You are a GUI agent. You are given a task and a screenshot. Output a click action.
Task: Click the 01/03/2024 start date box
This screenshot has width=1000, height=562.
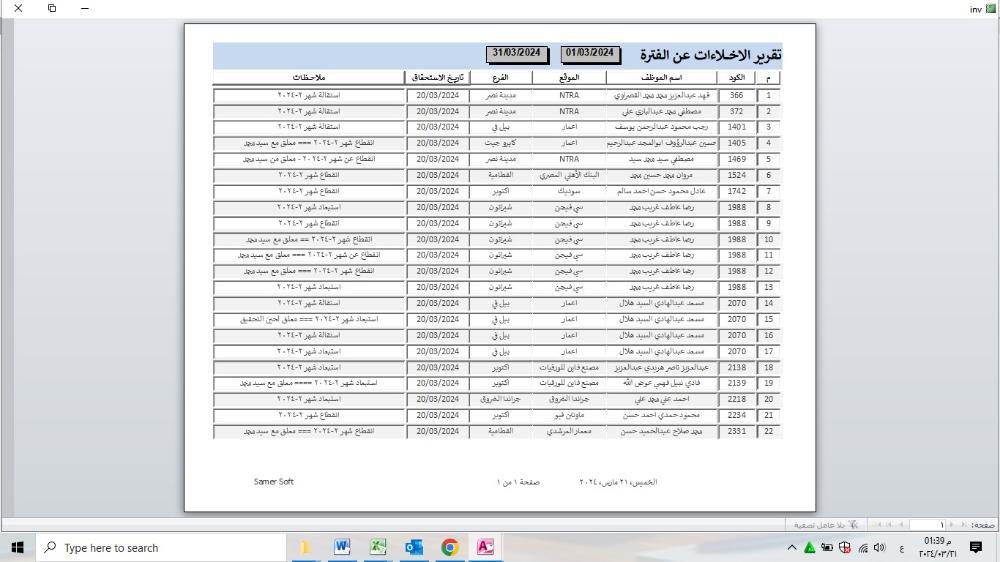(590, 54)
